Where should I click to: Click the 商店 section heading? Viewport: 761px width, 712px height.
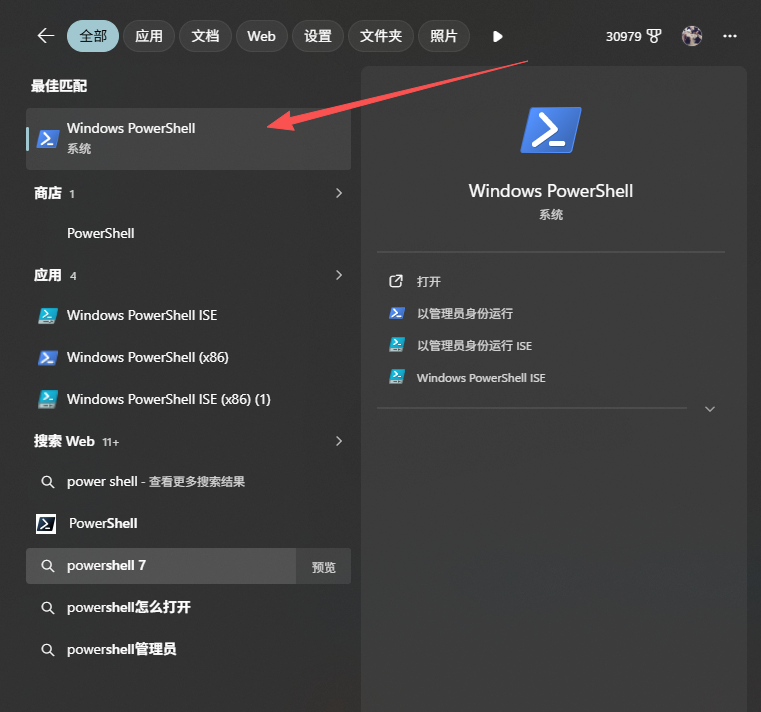(x=48, y=193)
